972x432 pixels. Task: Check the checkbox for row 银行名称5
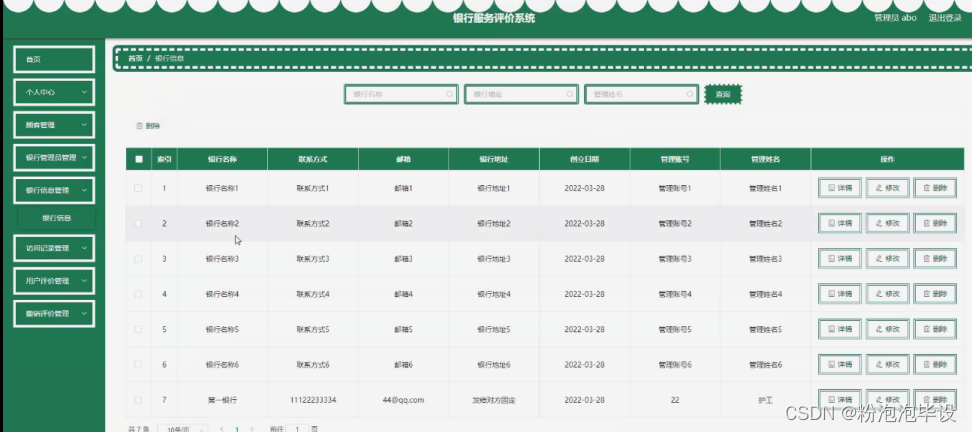(138, 329)
